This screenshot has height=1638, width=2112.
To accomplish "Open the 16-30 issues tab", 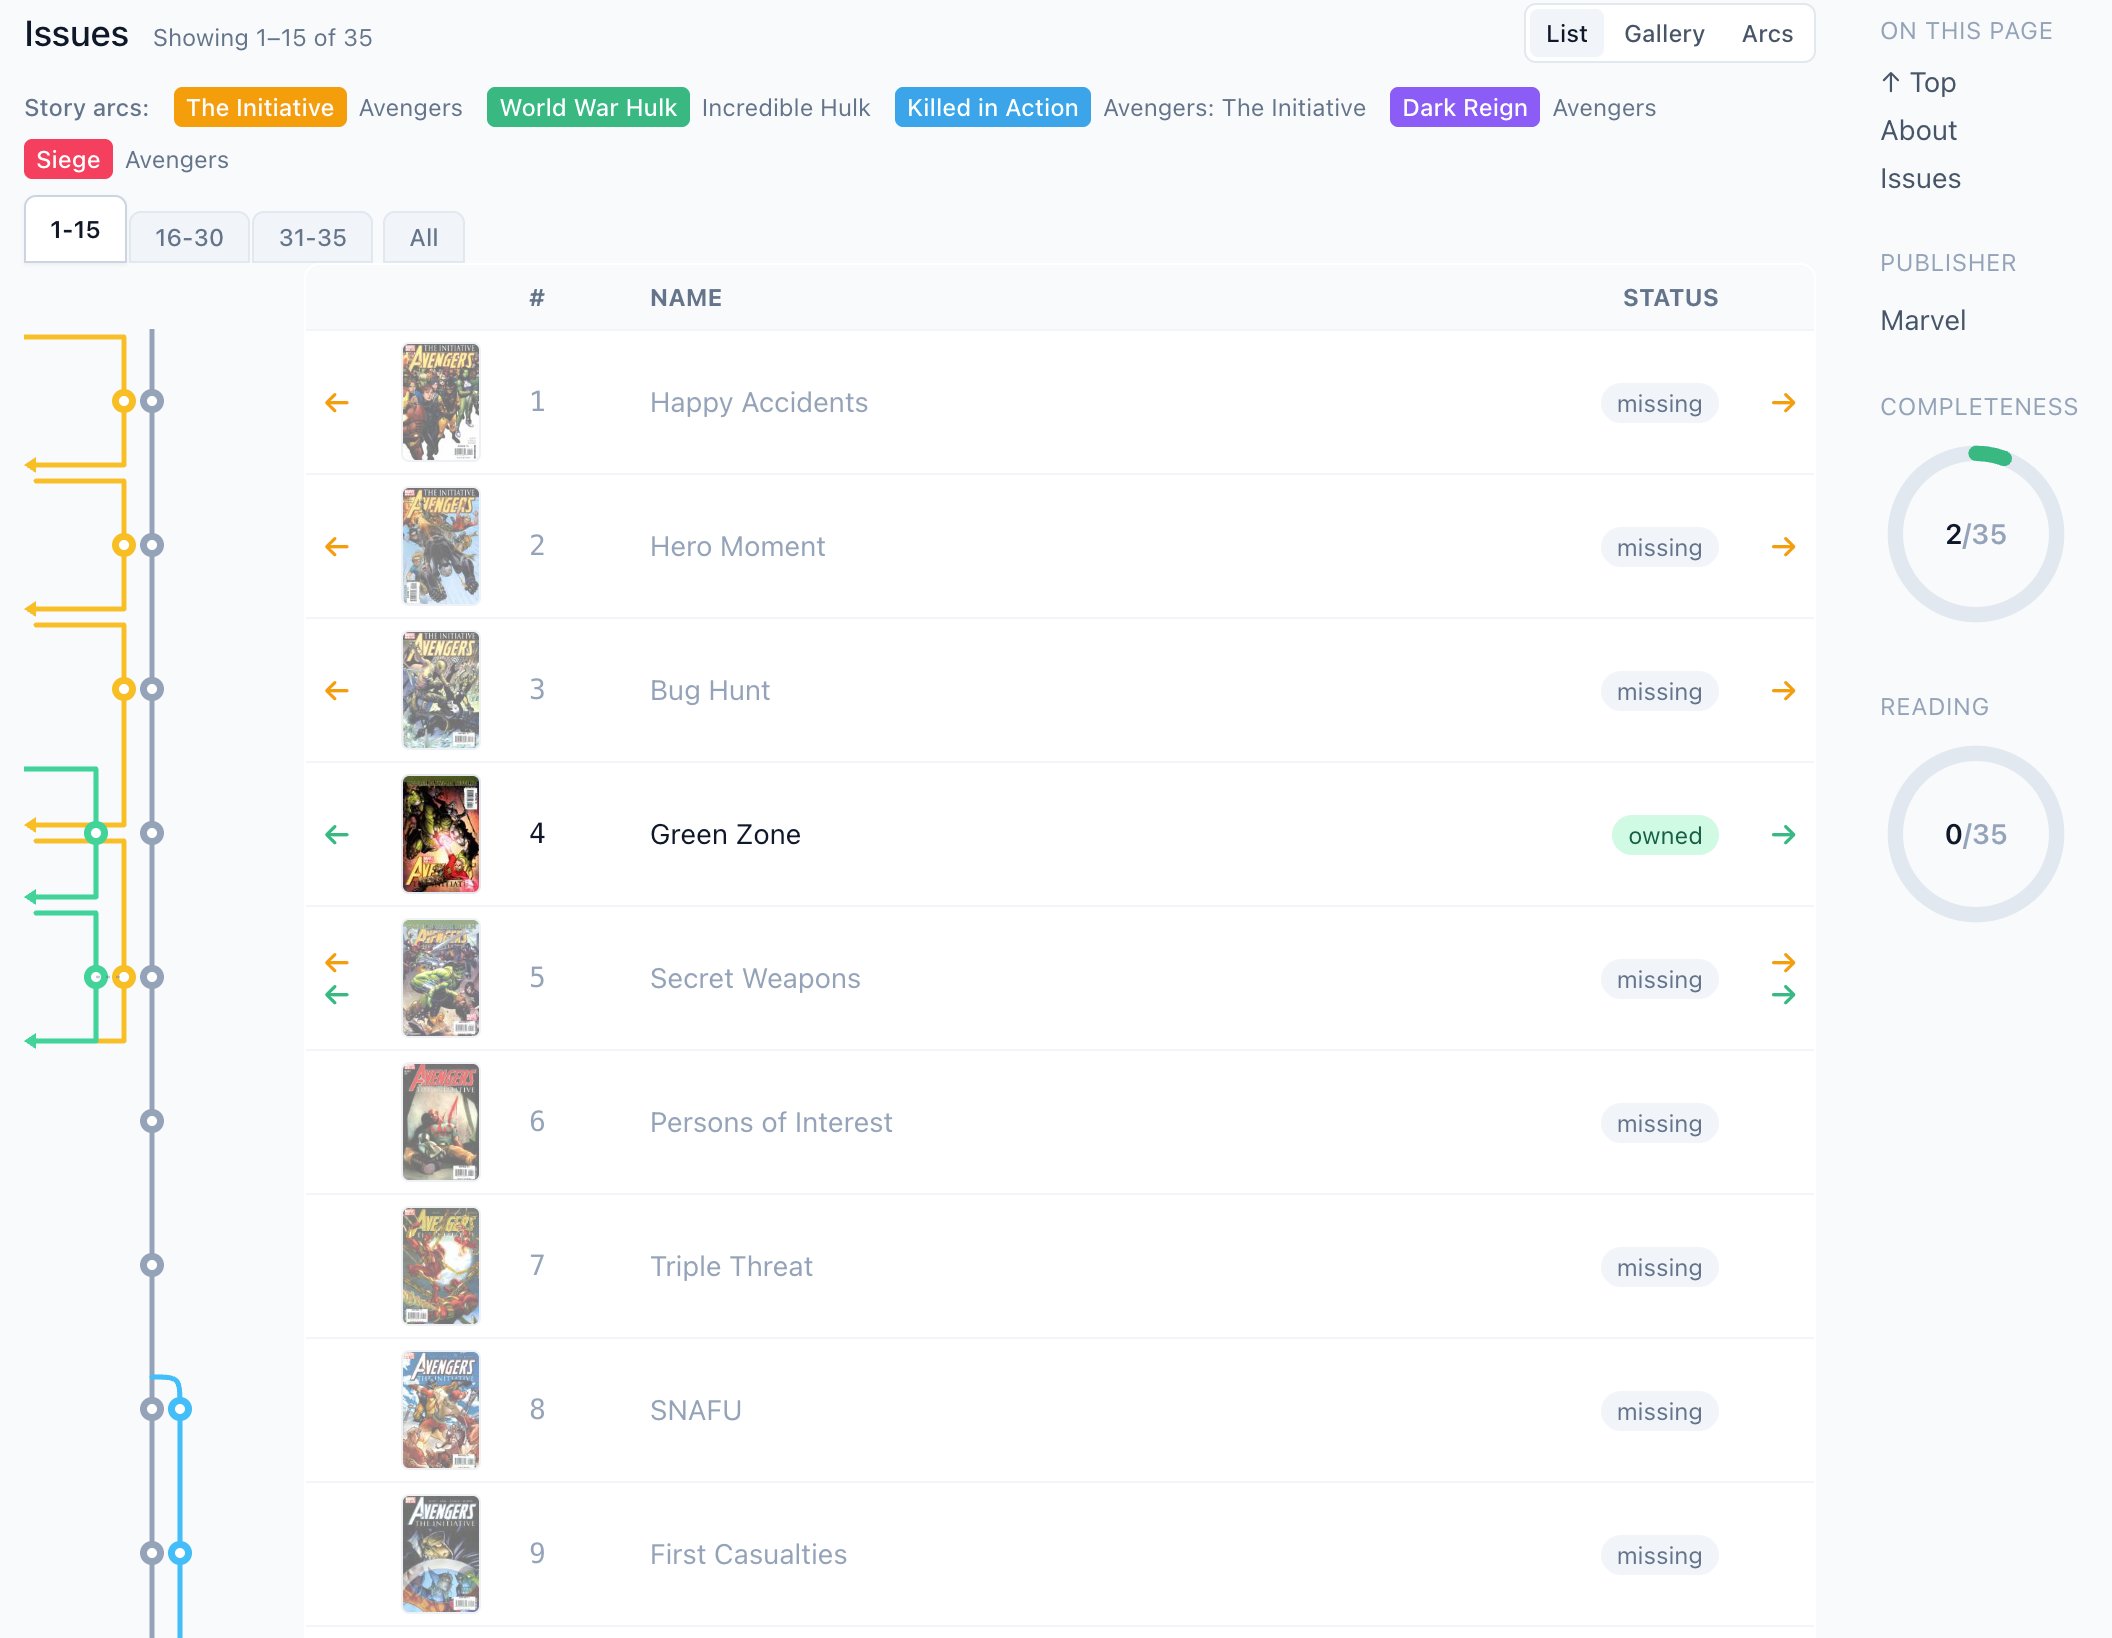I will pyautogui.click(x=189, y=238).
